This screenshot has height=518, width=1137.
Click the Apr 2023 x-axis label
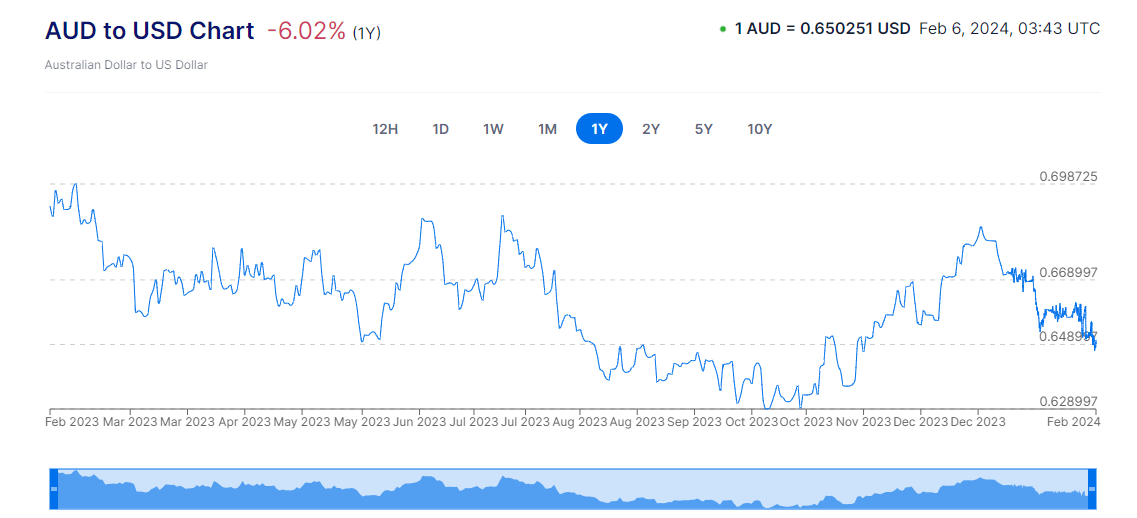(244, 422)
